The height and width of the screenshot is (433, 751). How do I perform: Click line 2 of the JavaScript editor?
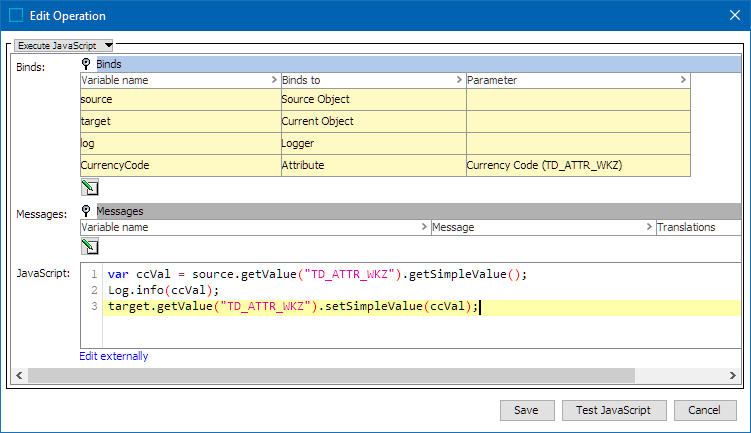300,290
